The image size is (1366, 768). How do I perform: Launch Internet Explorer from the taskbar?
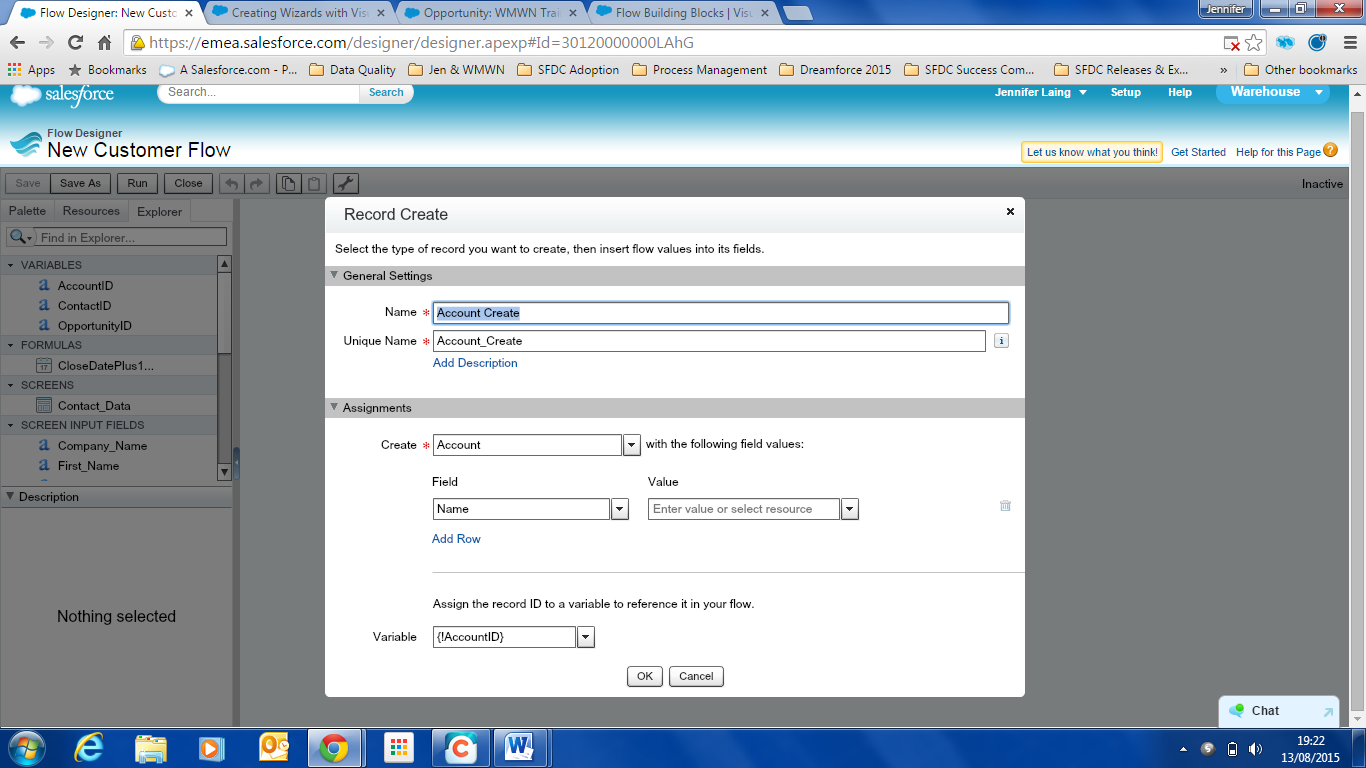[89, 748]
